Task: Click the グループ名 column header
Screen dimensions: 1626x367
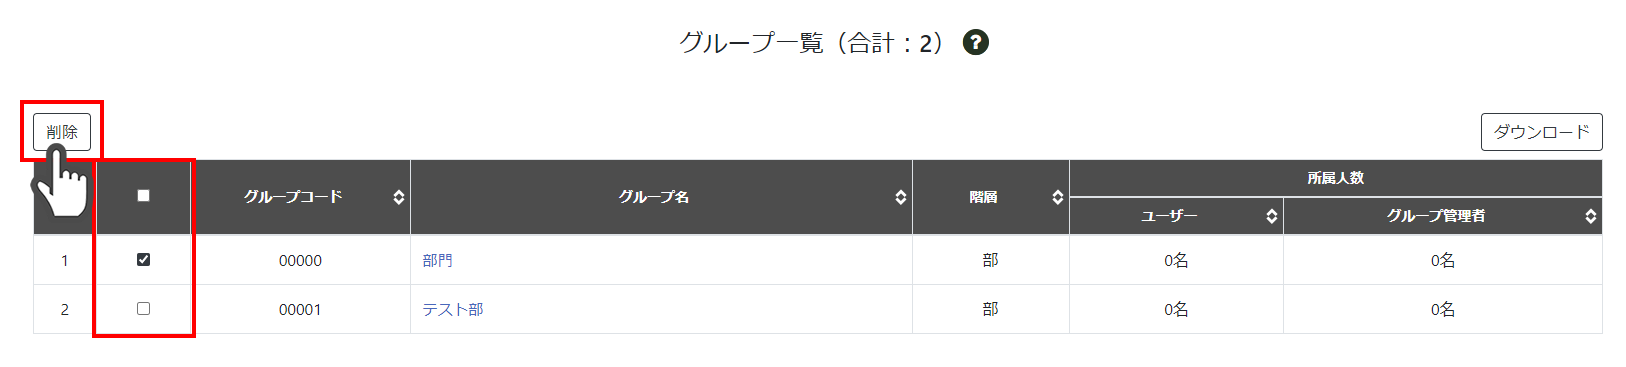Action: tap(653, 197)
